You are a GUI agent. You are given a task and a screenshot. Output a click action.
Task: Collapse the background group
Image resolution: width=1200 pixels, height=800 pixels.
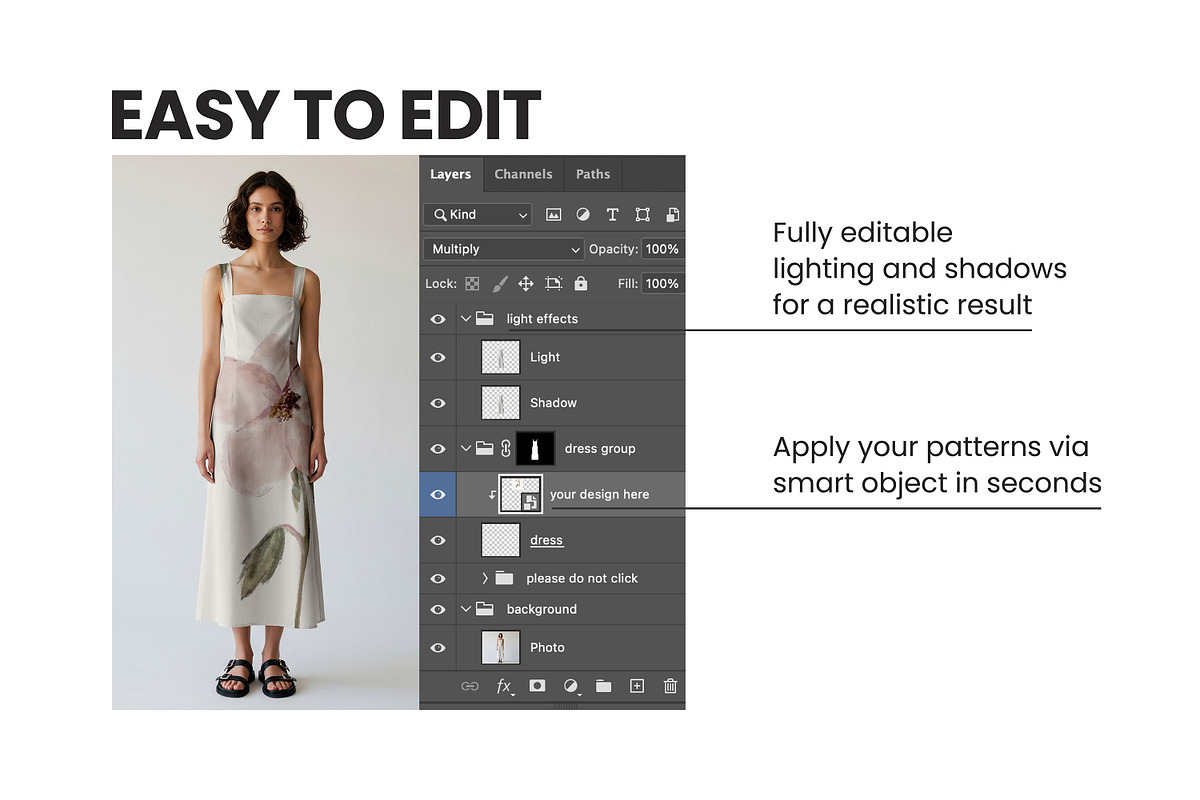pos(465,609)
